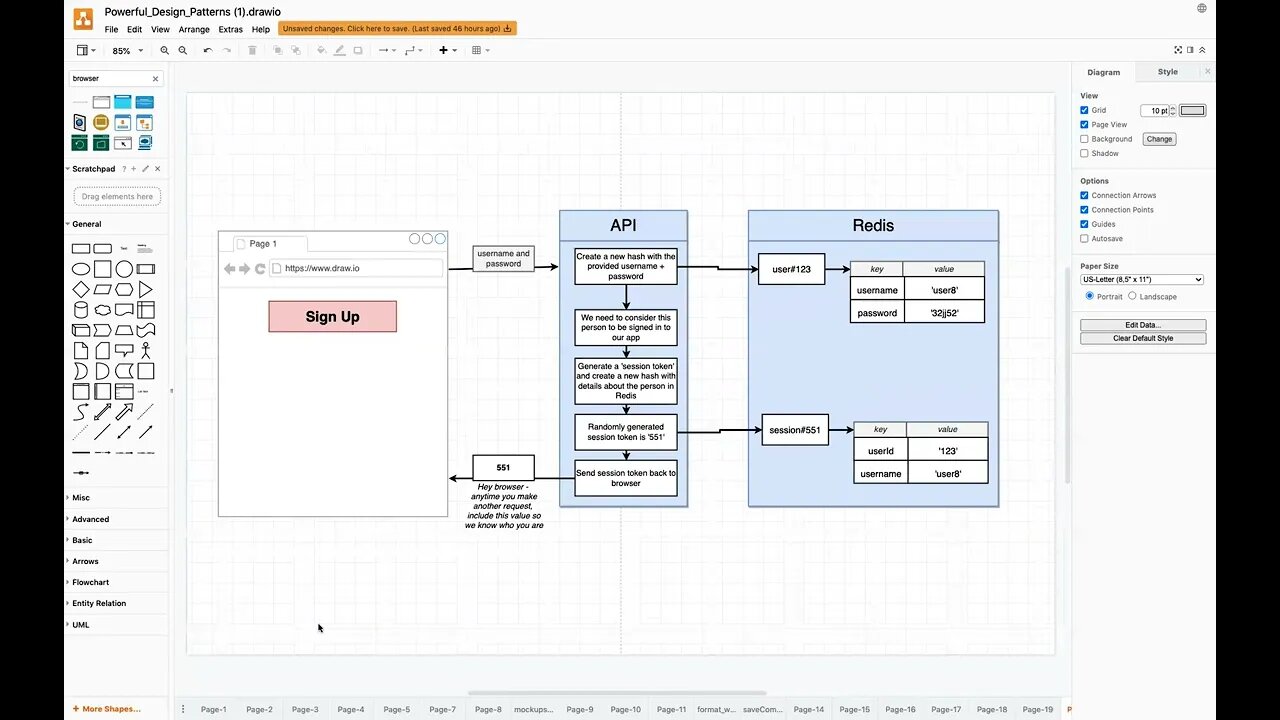Select Landscape orientation radio button

[x=1132, y=296]
